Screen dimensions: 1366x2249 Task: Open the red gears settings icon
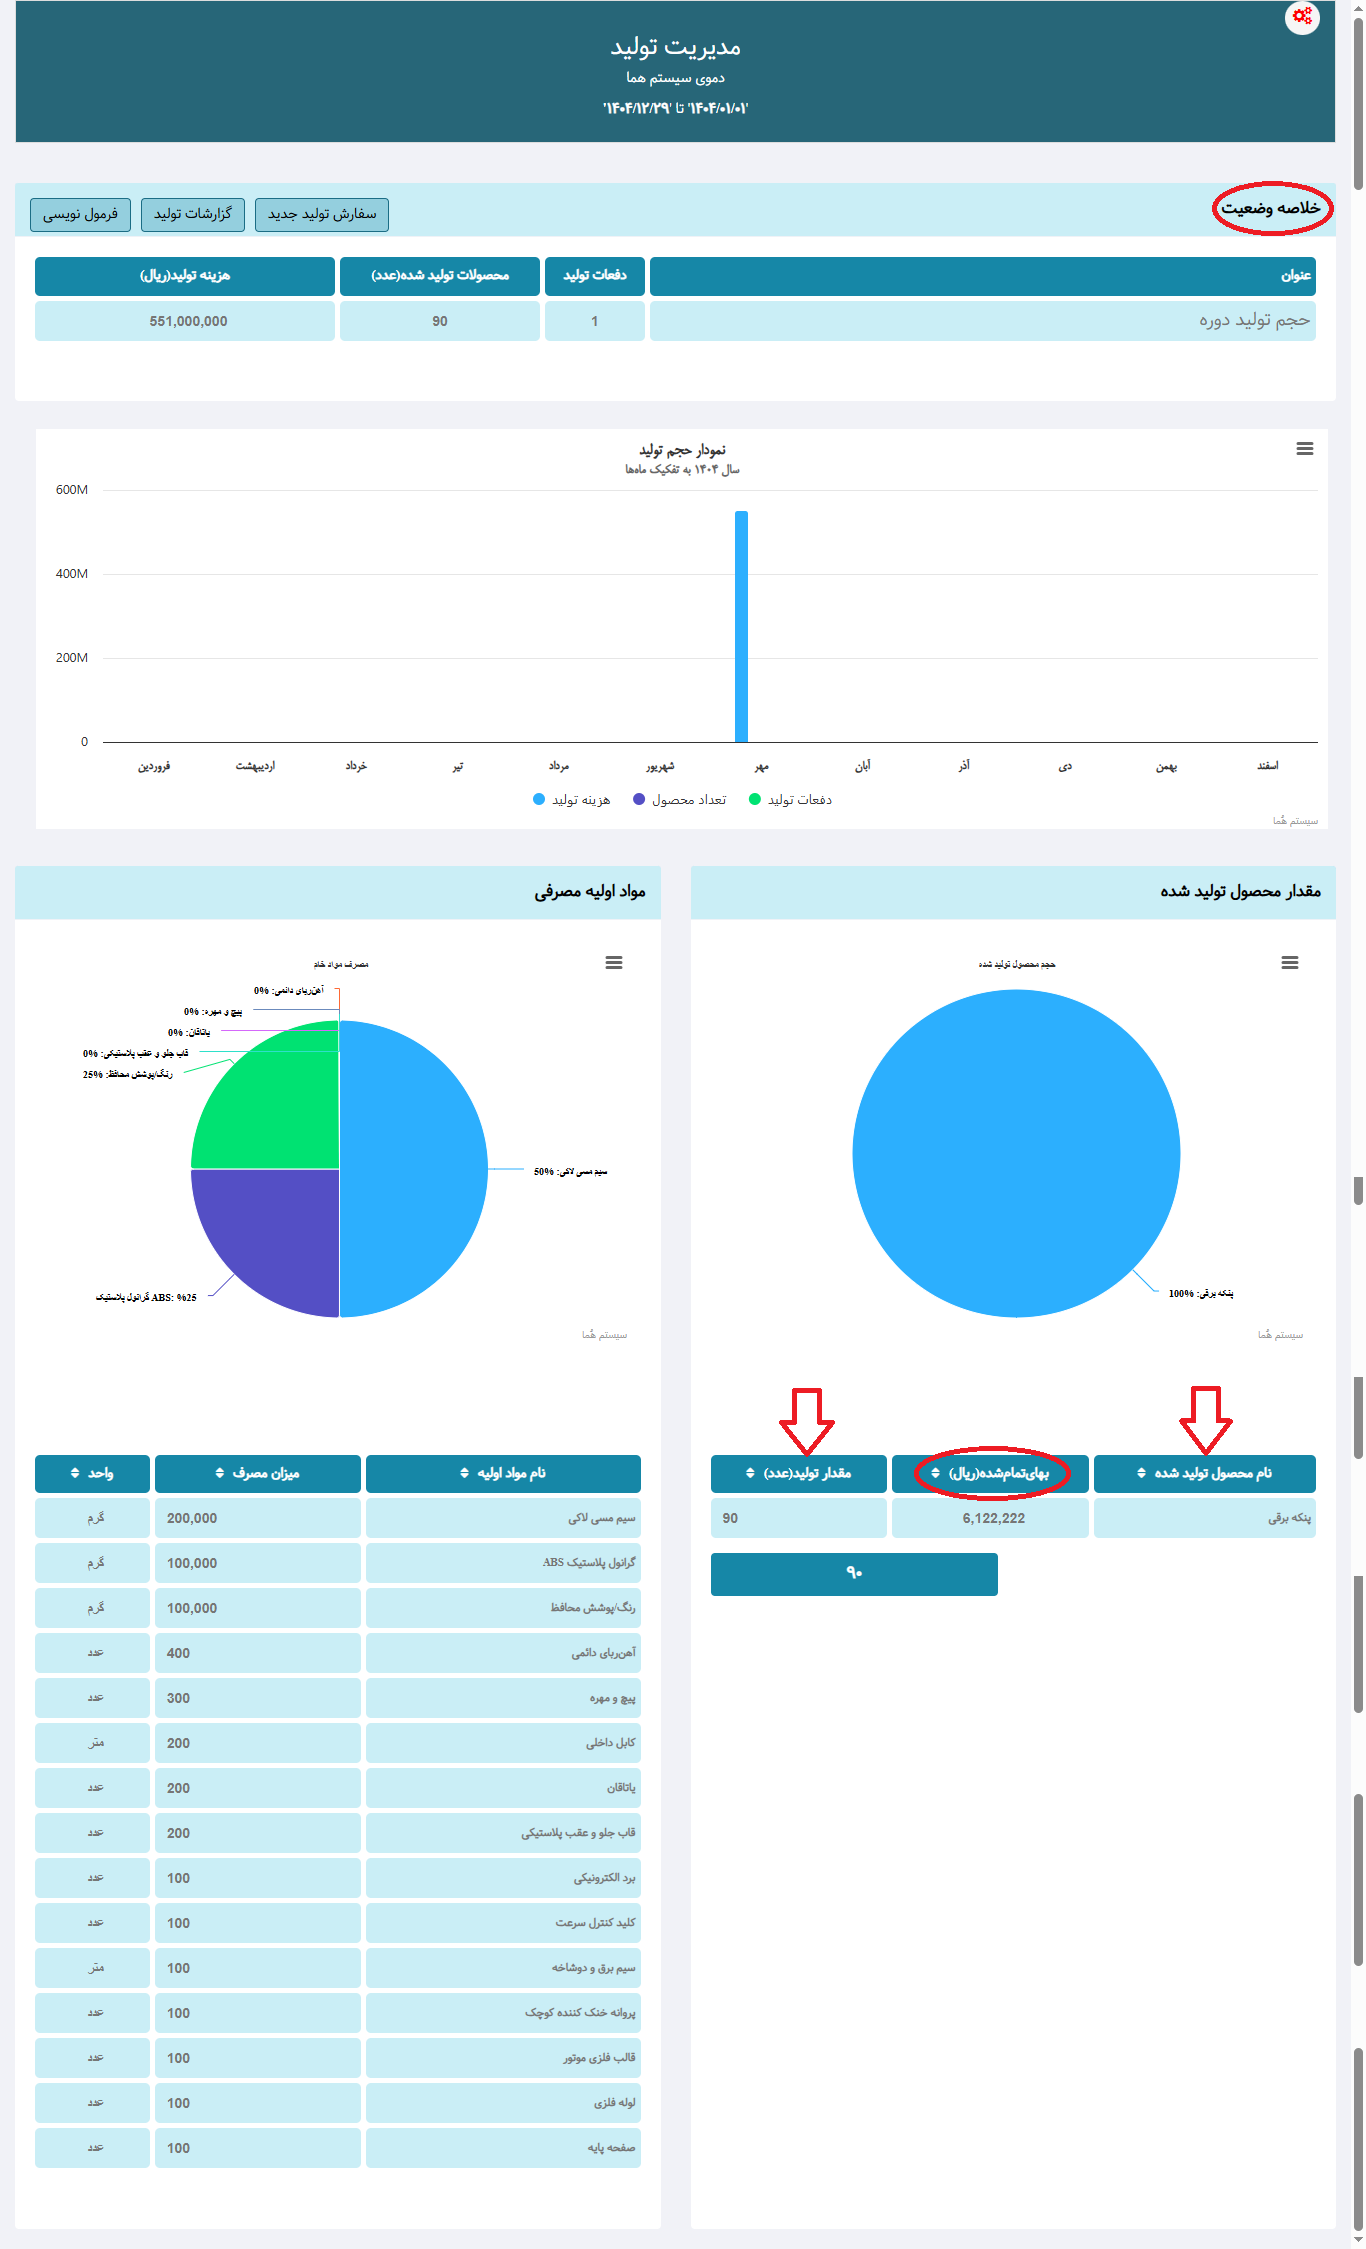coord(1302,17)
